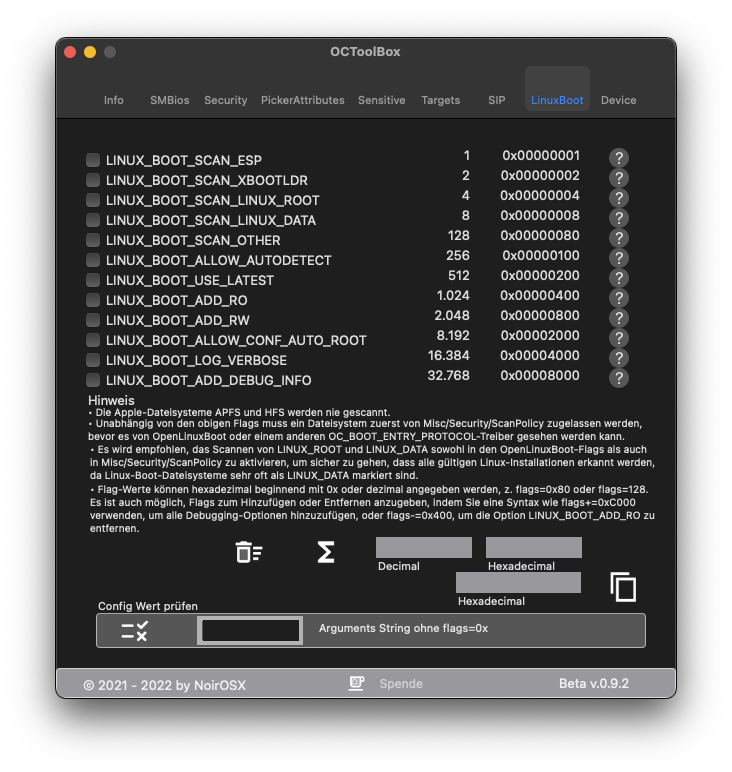
Task: Click the copy to clipboard icon
Action: [623, 587]
